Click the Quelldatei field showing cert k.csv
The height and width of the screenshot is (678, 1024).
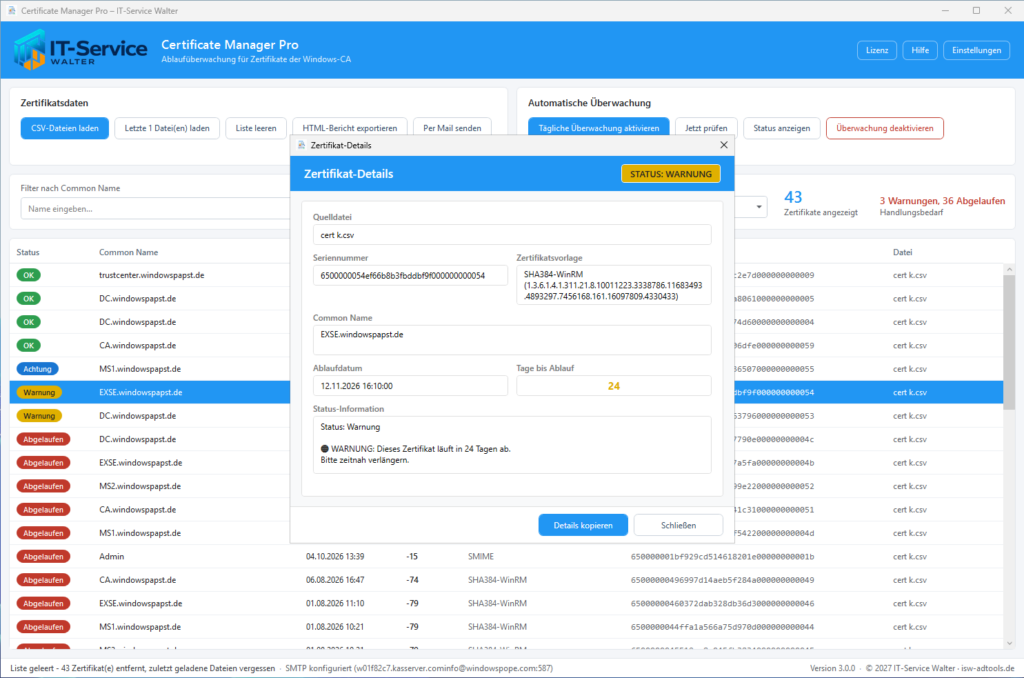coord(512,235)
